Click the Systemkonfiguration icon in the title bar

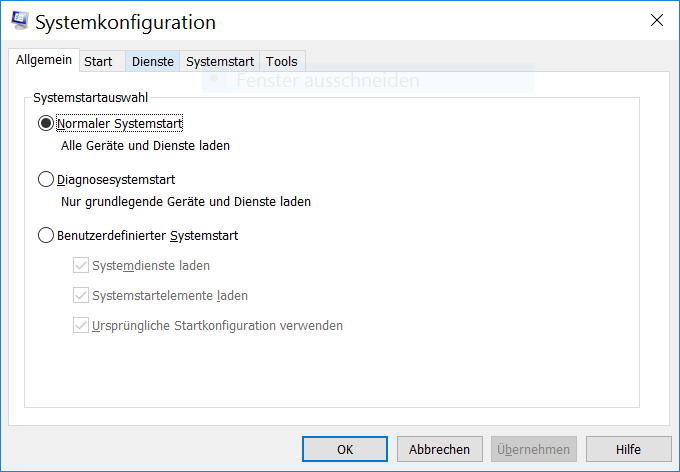pyautogui.click(x=18, y=20)
